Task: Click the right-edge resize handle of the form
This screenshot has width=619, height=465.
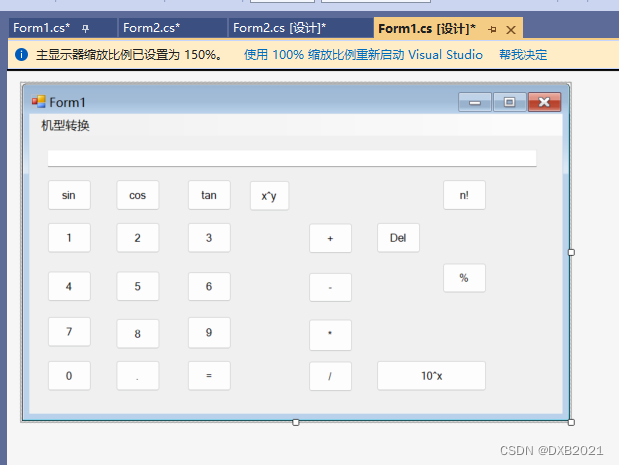Action: (571, 252)
